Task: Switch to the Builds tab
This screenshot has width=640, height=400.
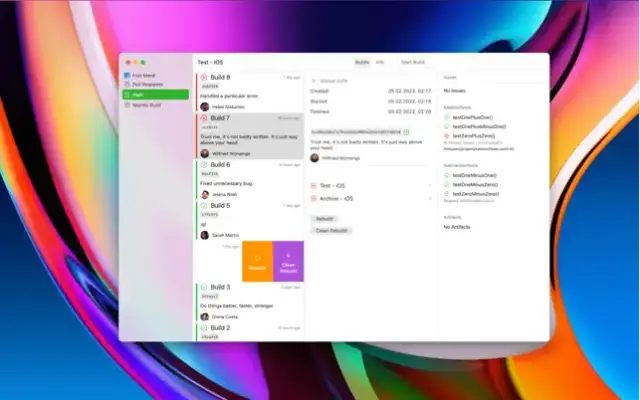Action: point(362,62)
